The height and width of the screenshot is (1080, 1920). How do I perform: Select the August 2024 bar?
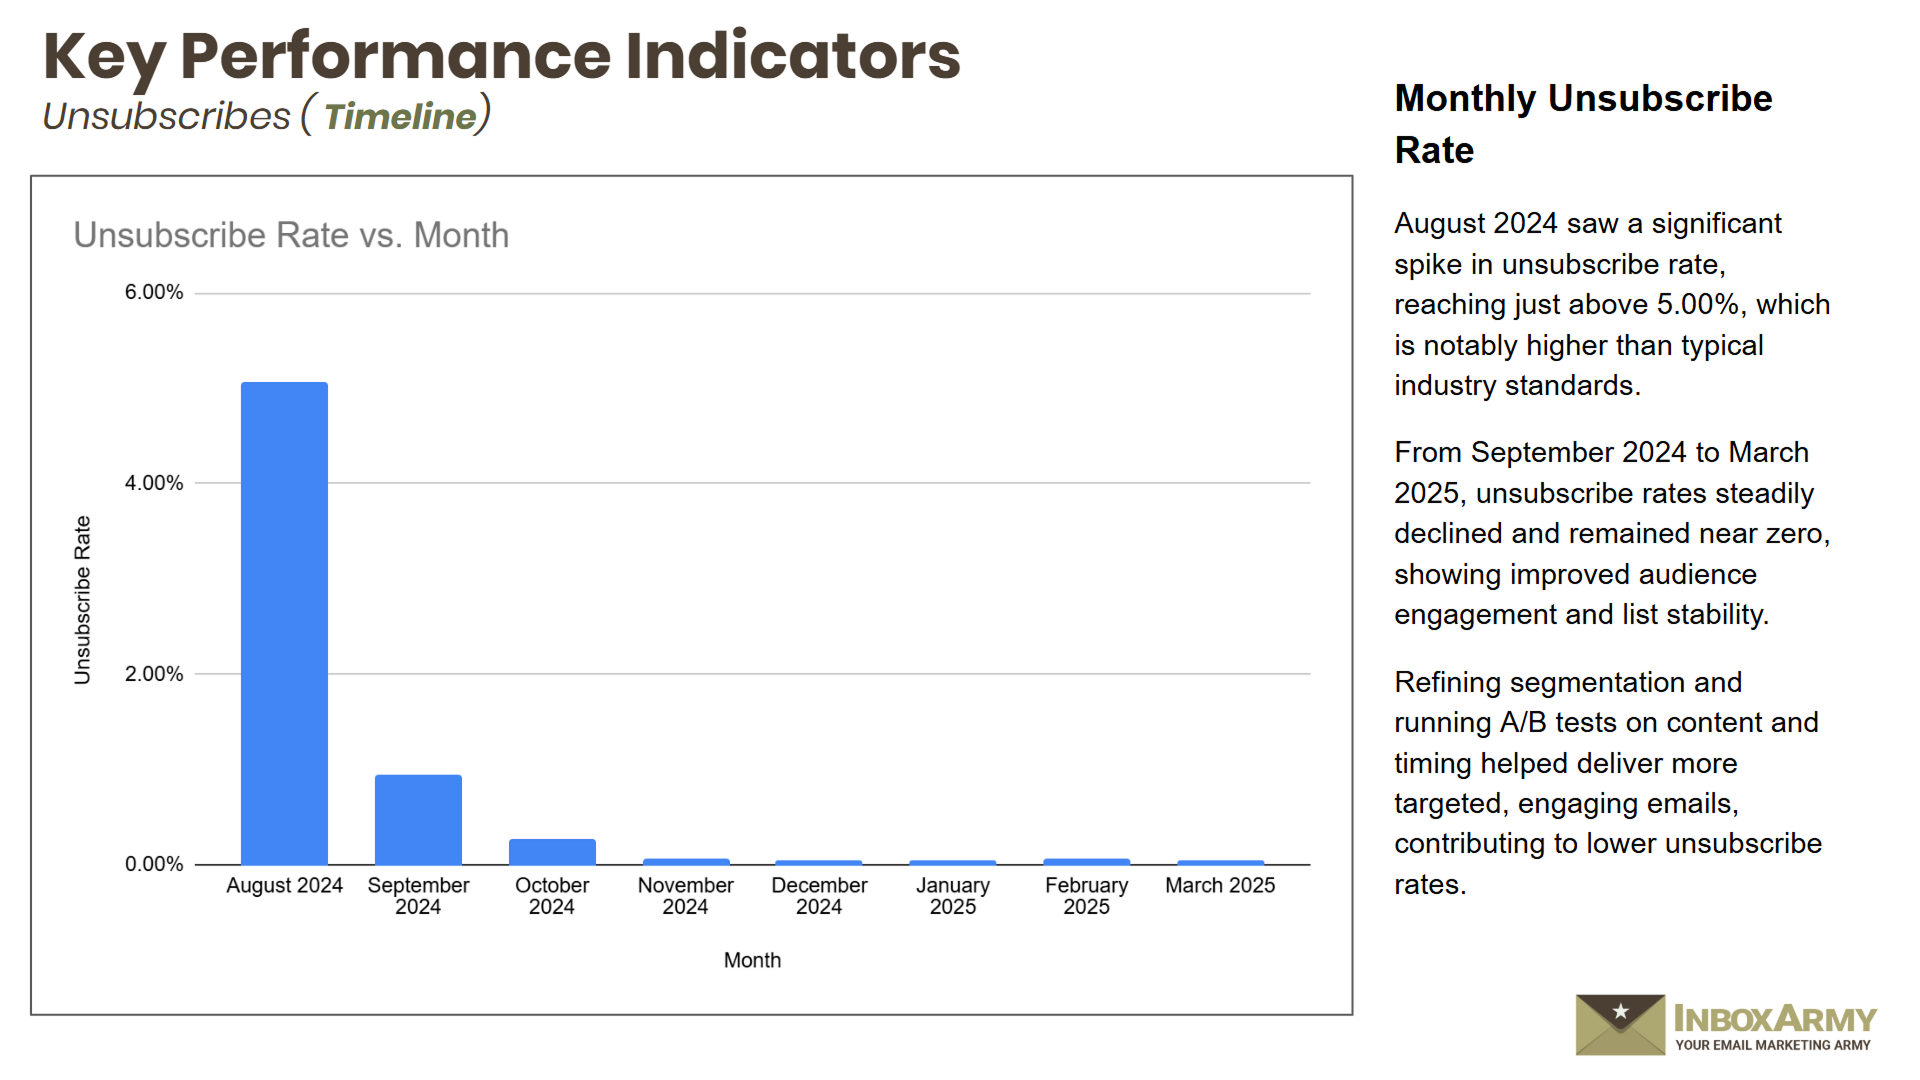click(284, 623)
